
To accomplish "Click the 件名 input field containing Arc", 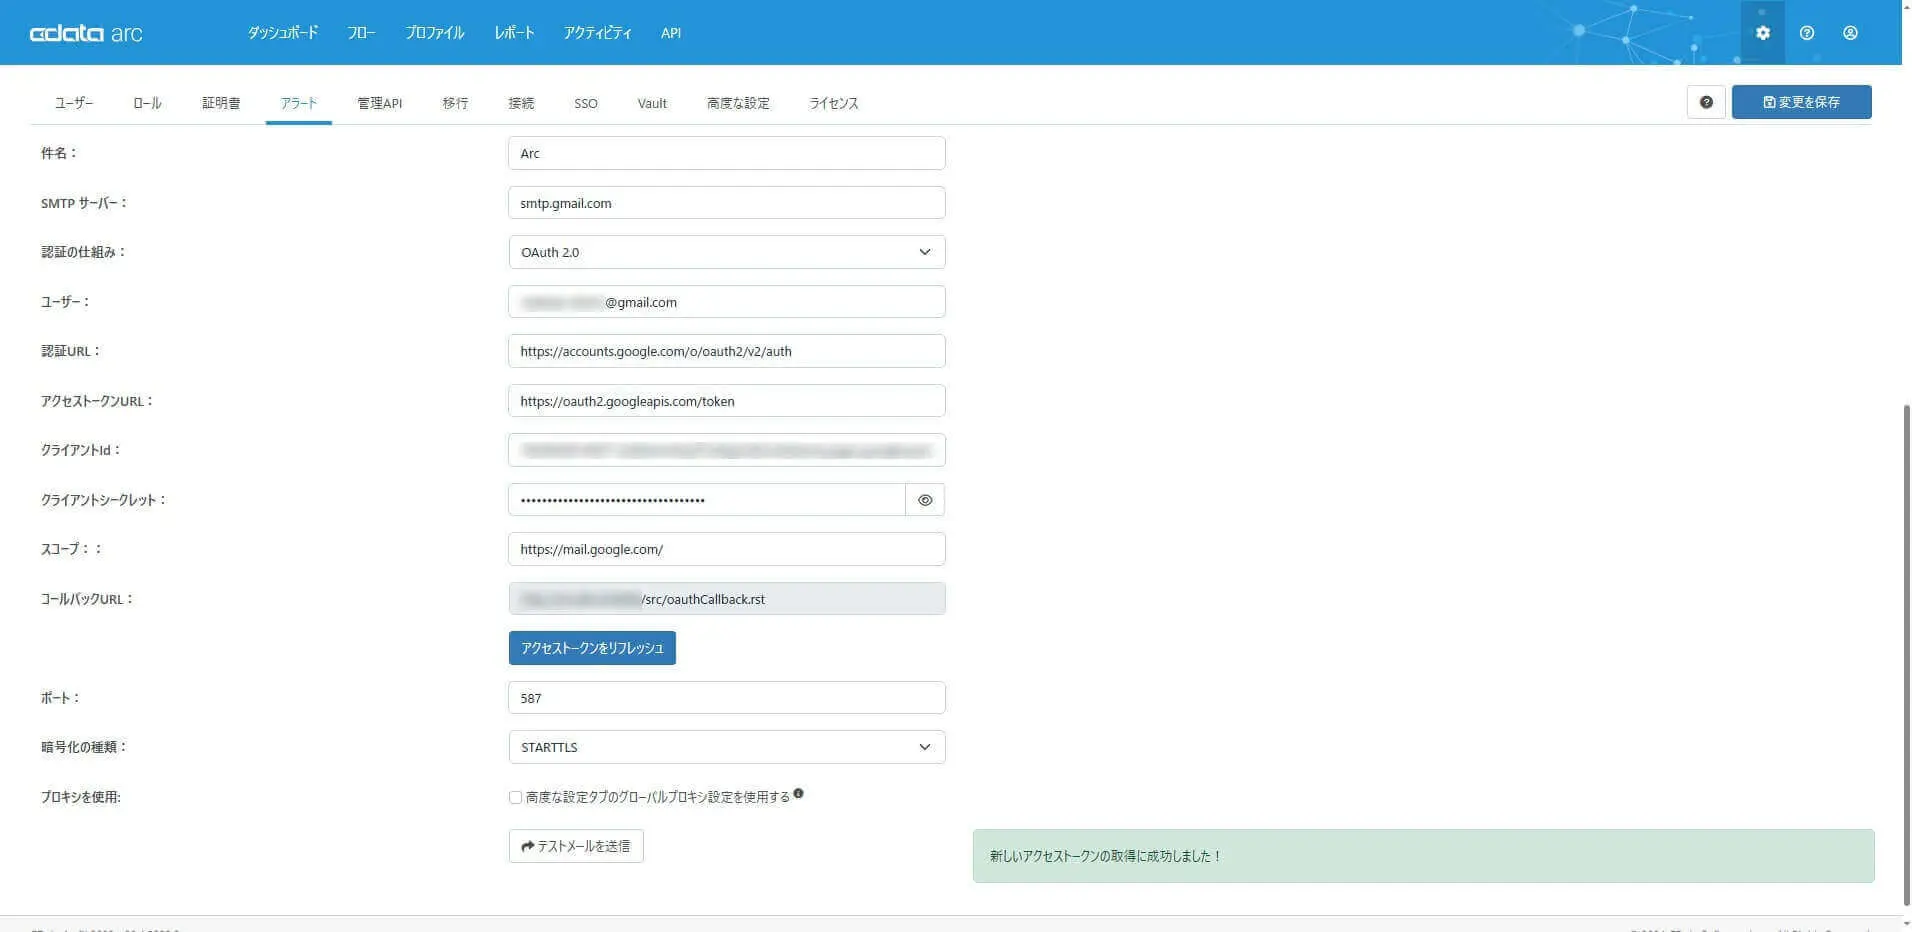I will 727,153.
